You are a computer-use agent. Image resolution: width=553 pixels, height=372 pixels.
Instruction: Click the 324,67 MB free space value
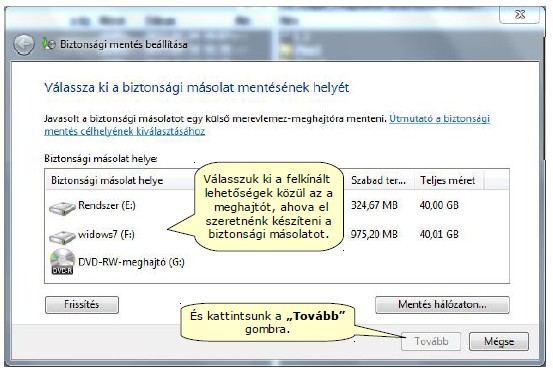374,205
